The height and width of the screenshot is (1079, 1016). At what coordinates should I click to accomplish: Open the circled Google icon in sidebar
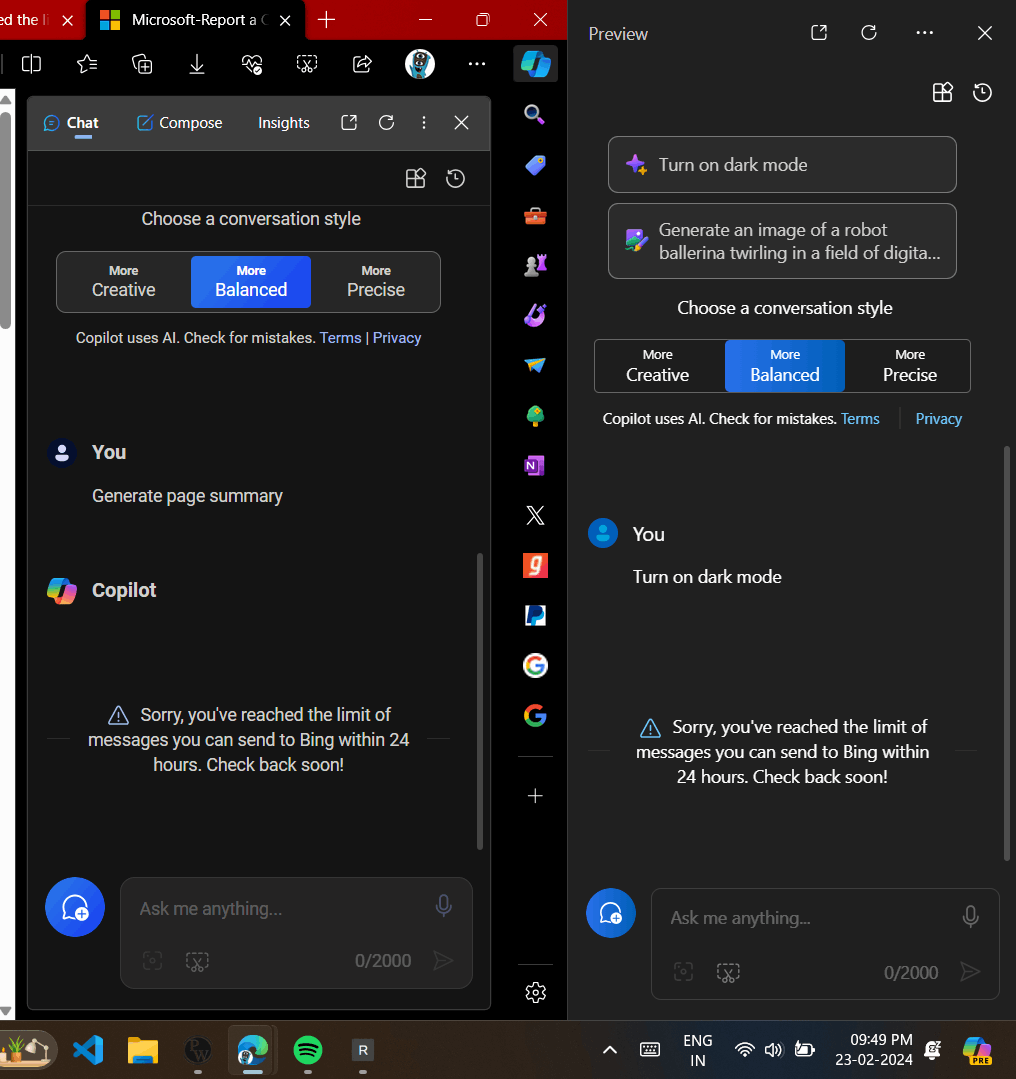(x=535, y=665)
